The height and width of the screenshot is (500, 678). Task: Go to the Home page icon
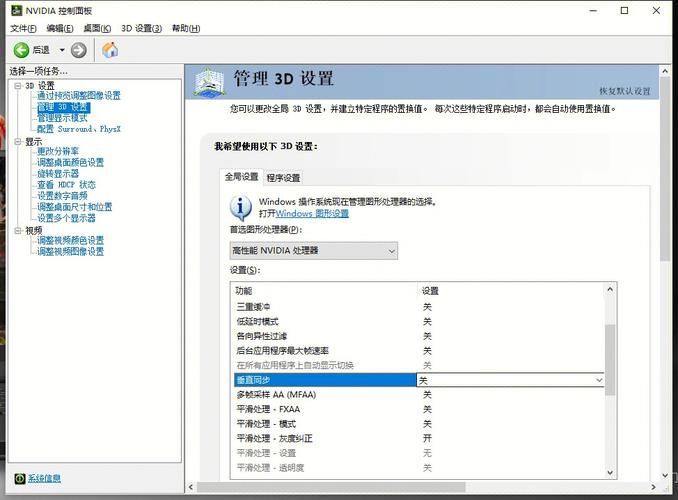click(x=110, y=50)
